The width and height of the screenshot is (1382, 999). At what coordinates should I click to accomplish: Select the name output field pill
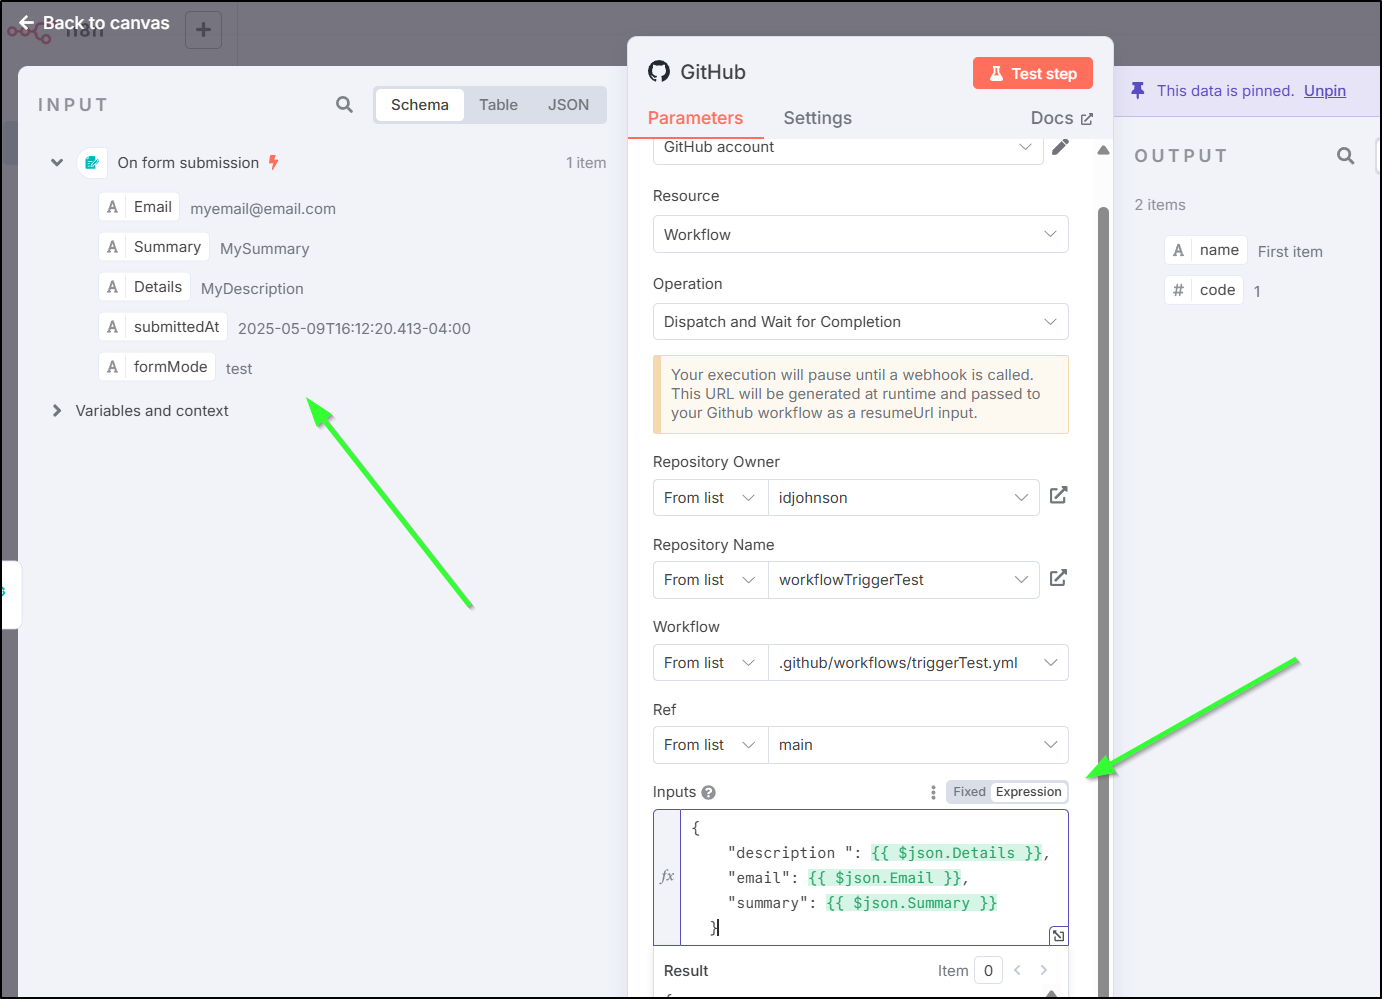1206,250
